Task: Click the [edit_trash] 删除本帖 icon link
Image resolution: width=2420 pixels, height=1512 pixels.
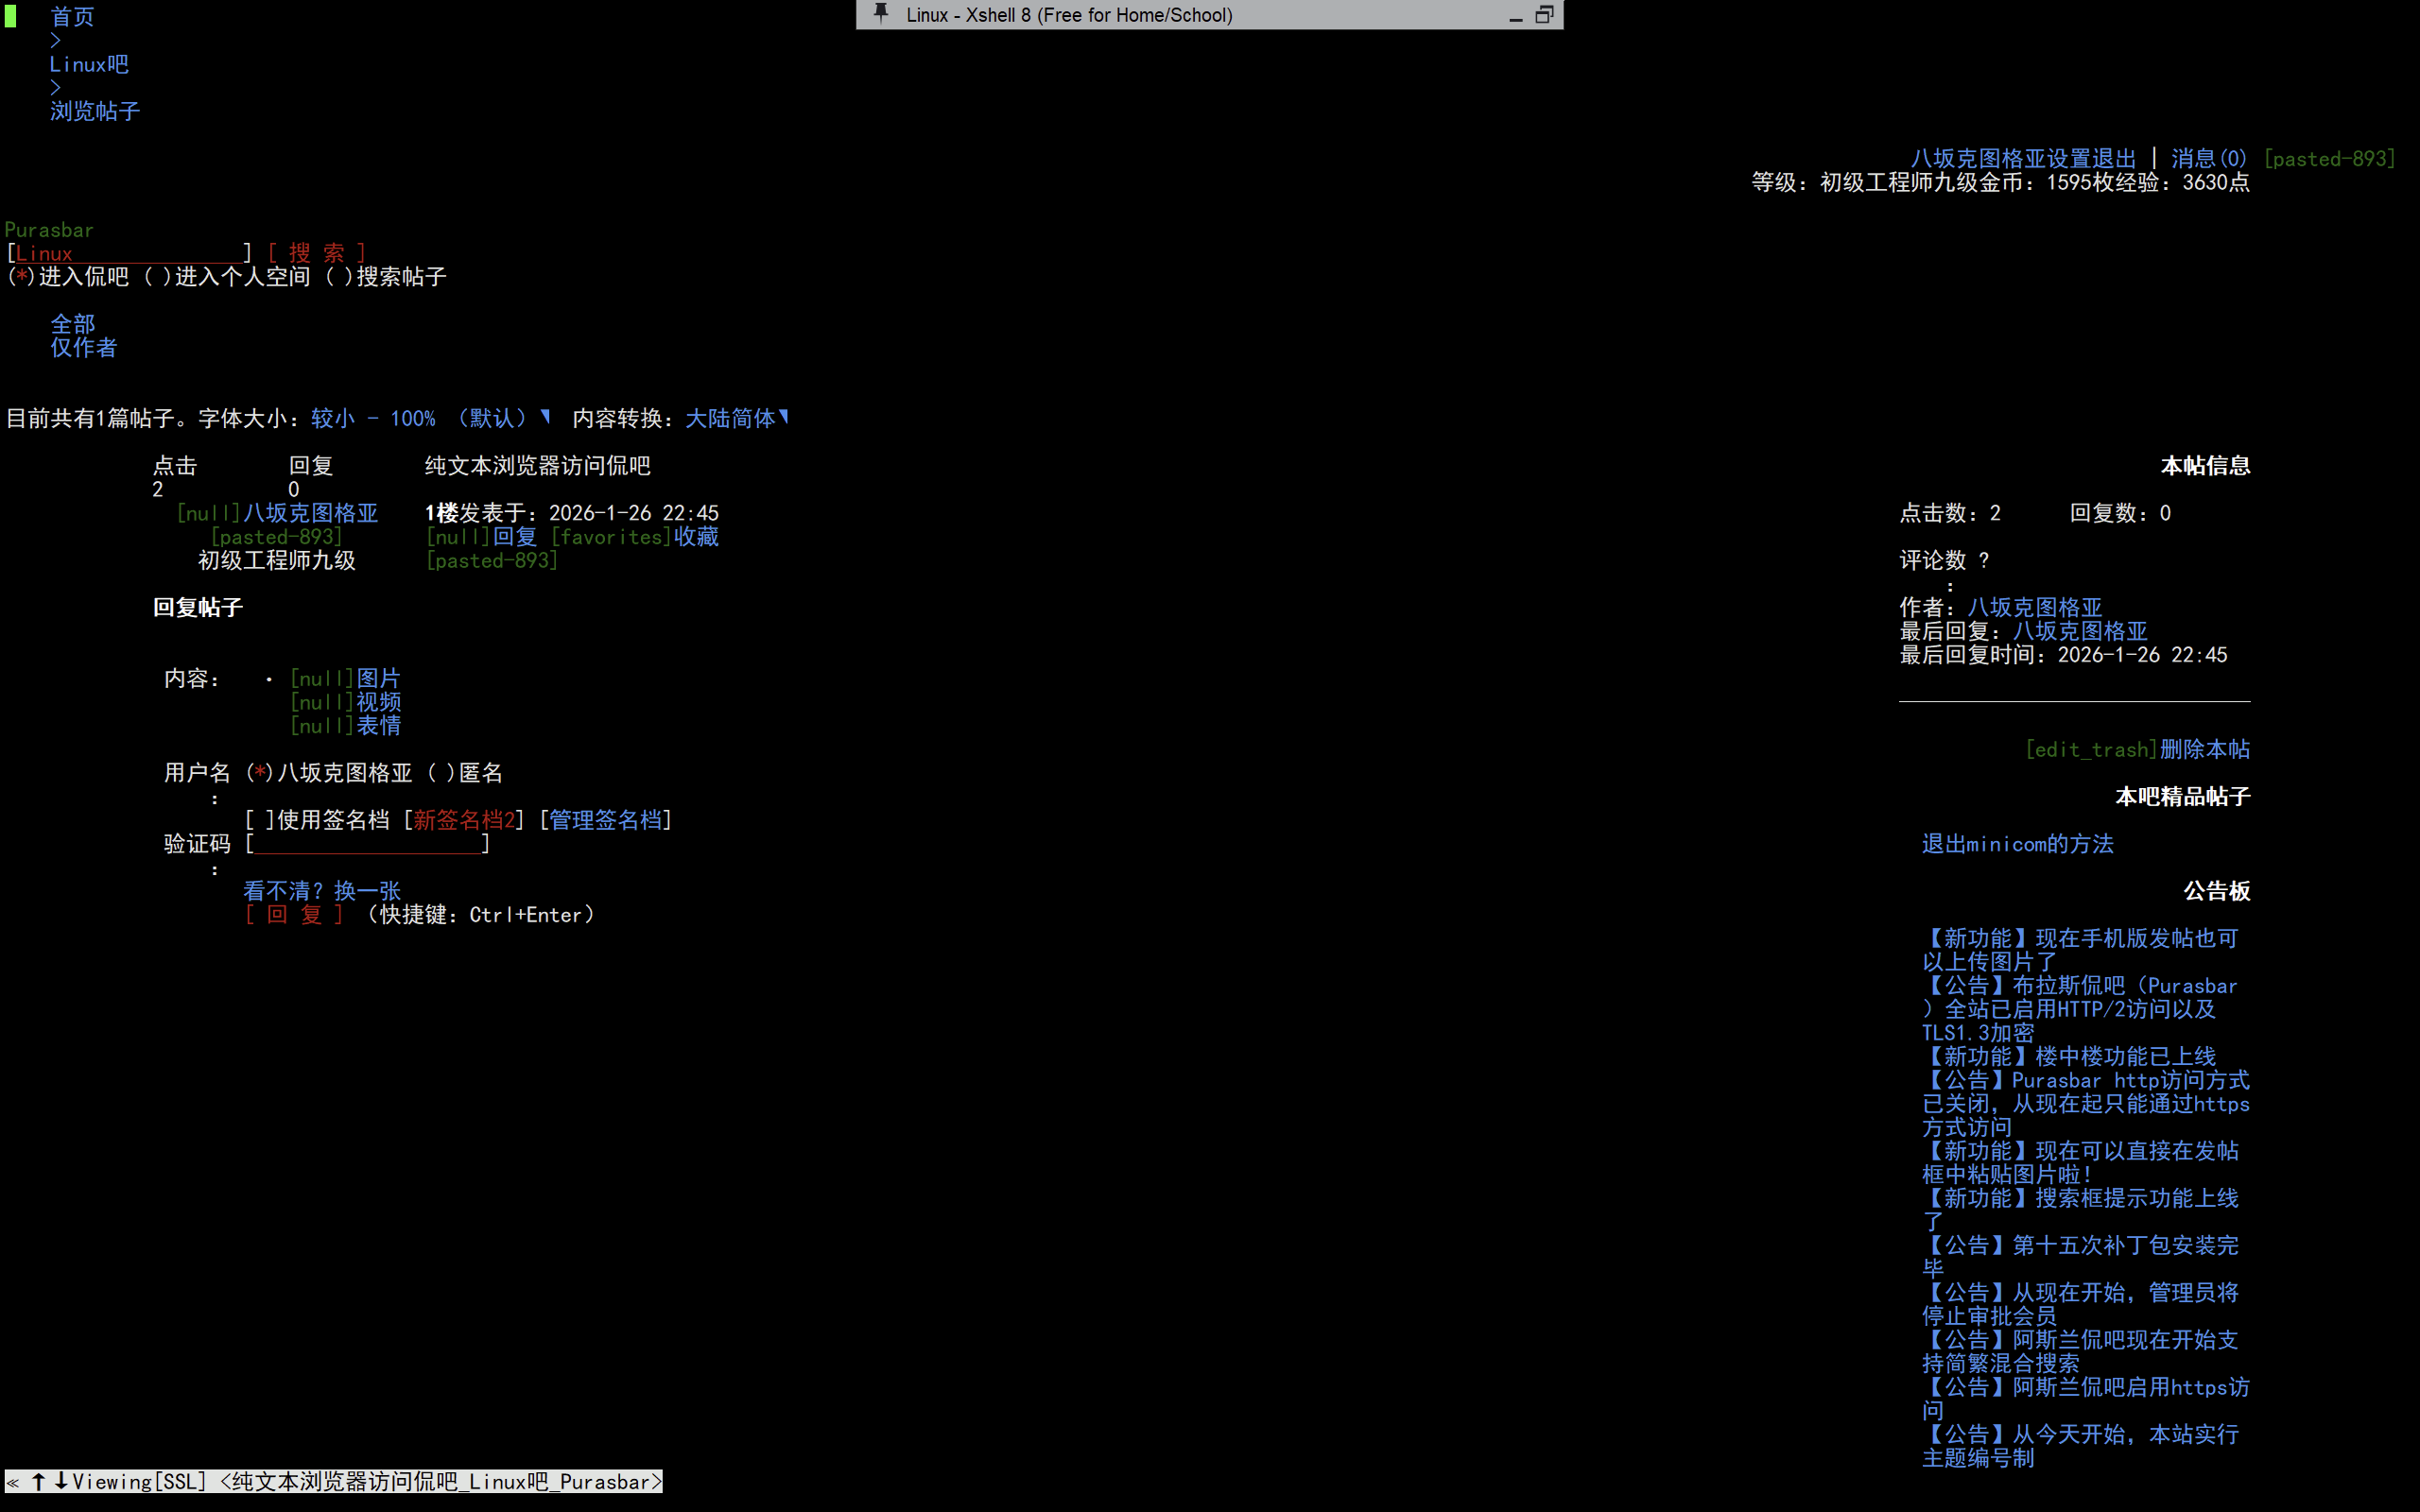Action: click(x=2090, y=749)
